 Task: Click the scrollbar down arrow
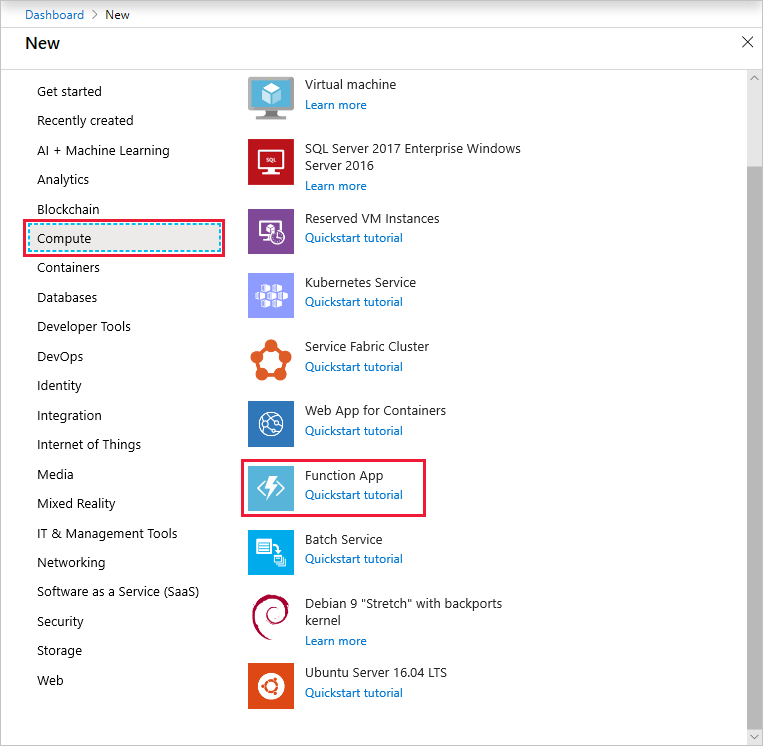[754, 737]
